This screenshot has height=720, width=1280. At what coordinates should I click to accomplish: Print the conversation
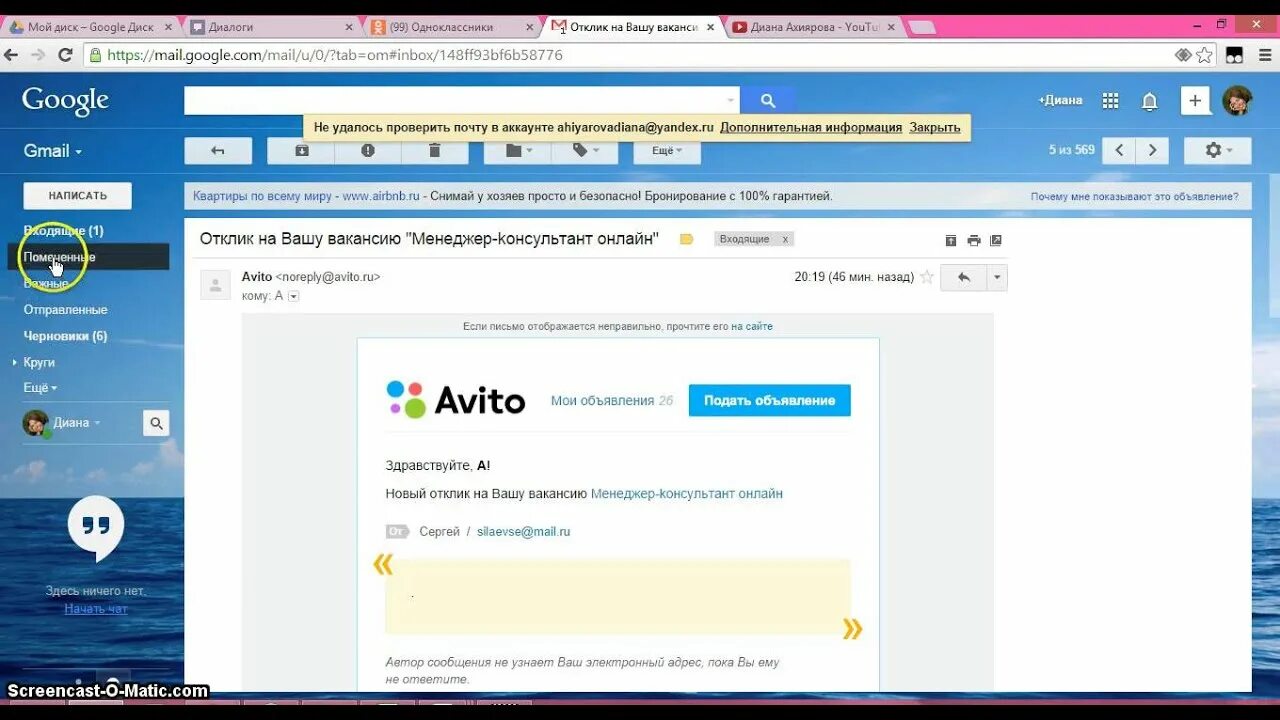[974, 240]
